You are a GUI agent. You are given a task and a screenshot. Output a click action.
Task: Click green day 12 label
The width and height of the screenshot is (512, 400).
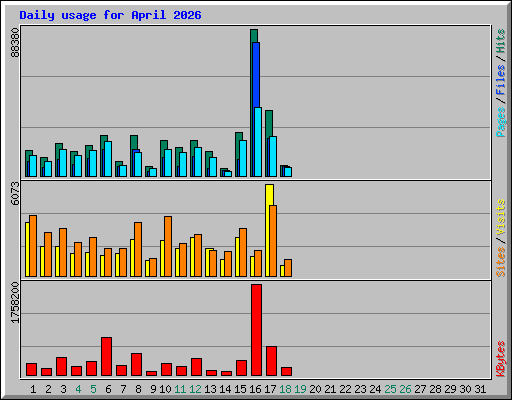click(195, 389)
